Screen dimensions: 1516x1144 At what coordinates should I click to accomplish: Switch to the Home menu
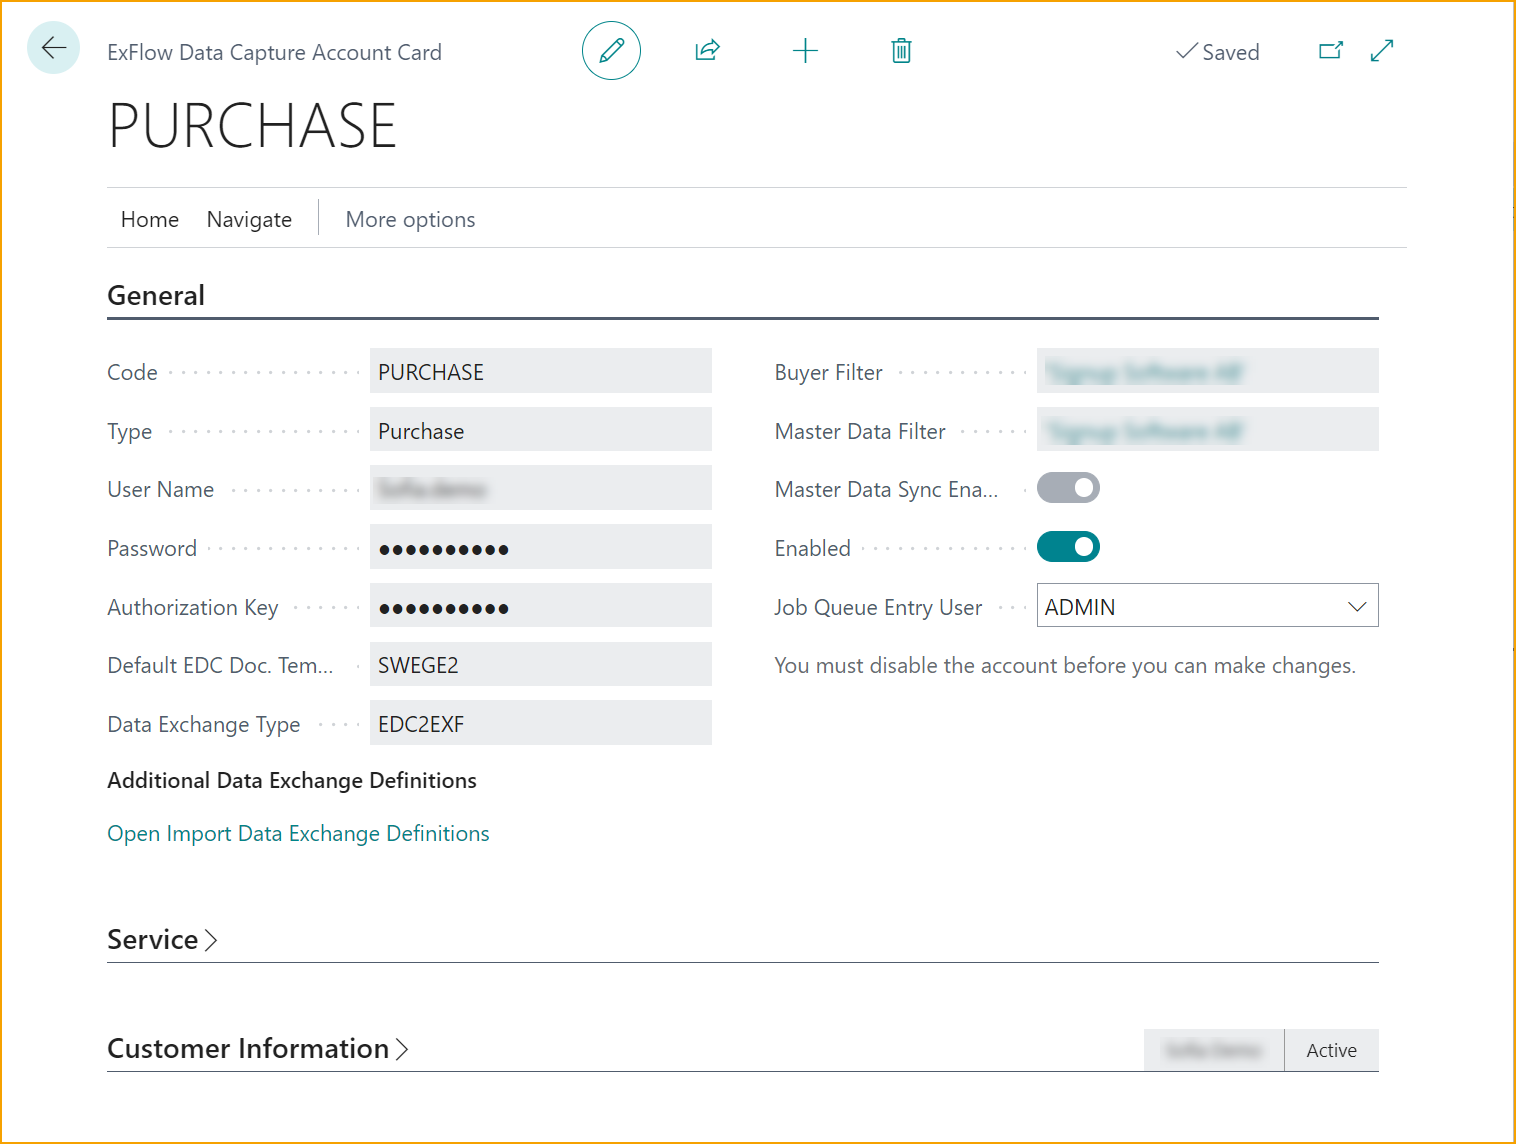click(x=149, y=218)
